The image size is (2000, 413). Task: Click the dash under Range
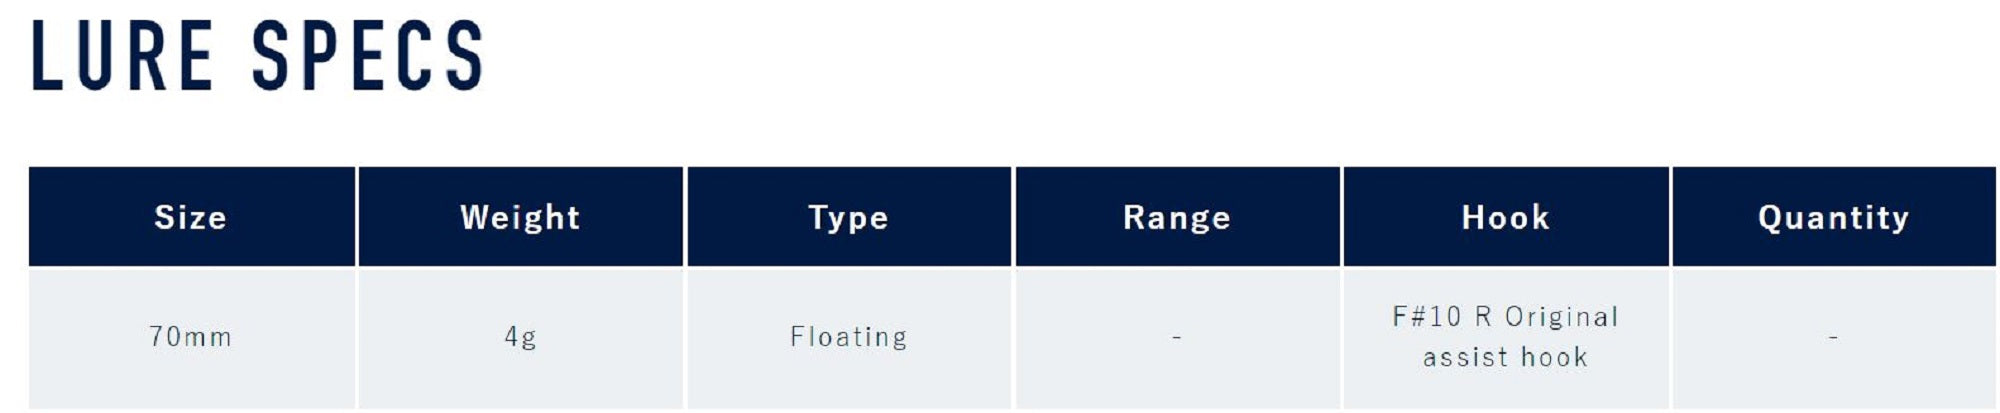(1176, 338)
